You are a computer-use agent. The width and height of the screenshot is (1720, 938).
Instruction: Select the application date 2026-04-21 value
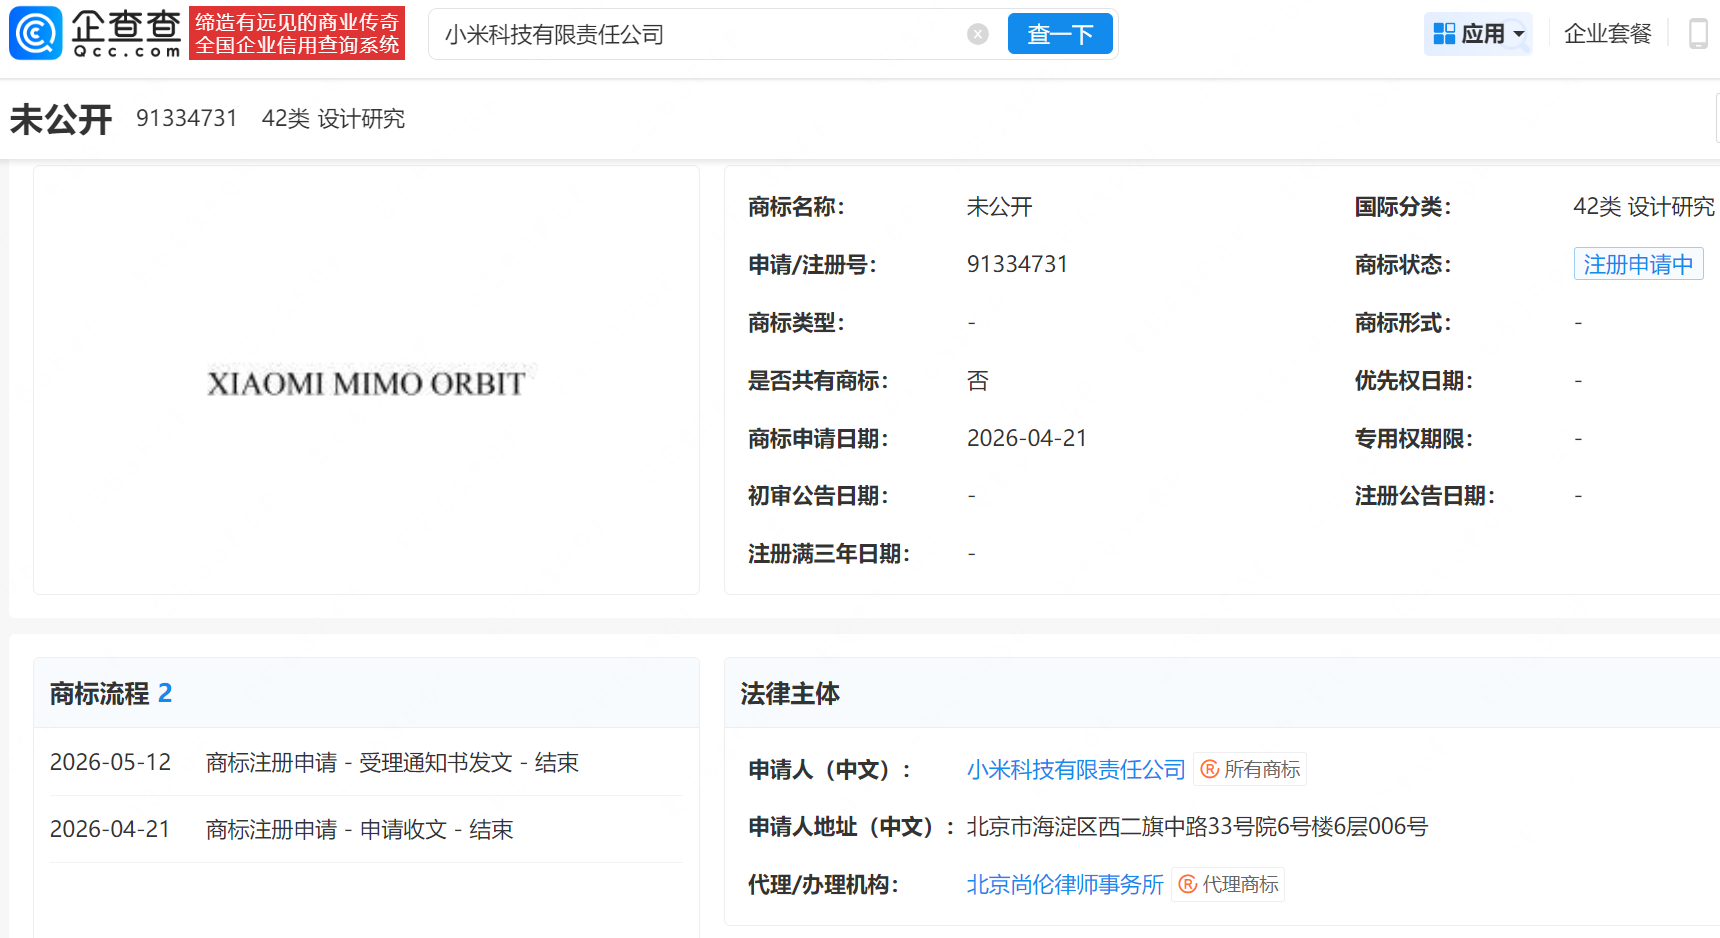tap(1027, 438)
